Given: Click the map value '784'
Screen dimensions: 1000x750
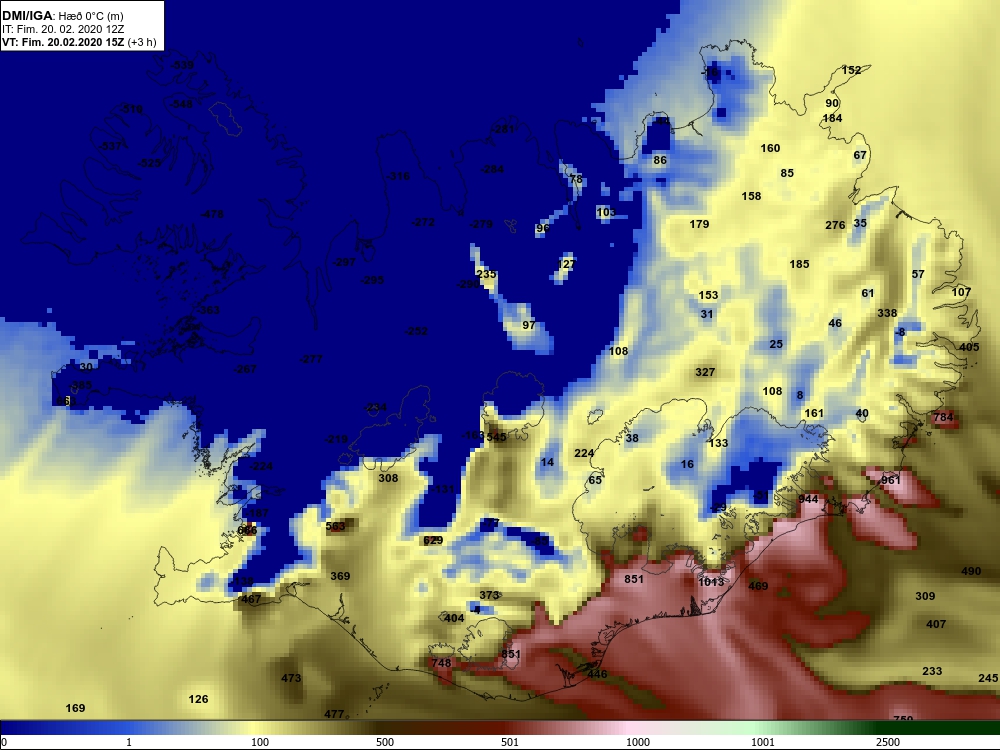Looking at the screenshot, I should coord(943,418).
